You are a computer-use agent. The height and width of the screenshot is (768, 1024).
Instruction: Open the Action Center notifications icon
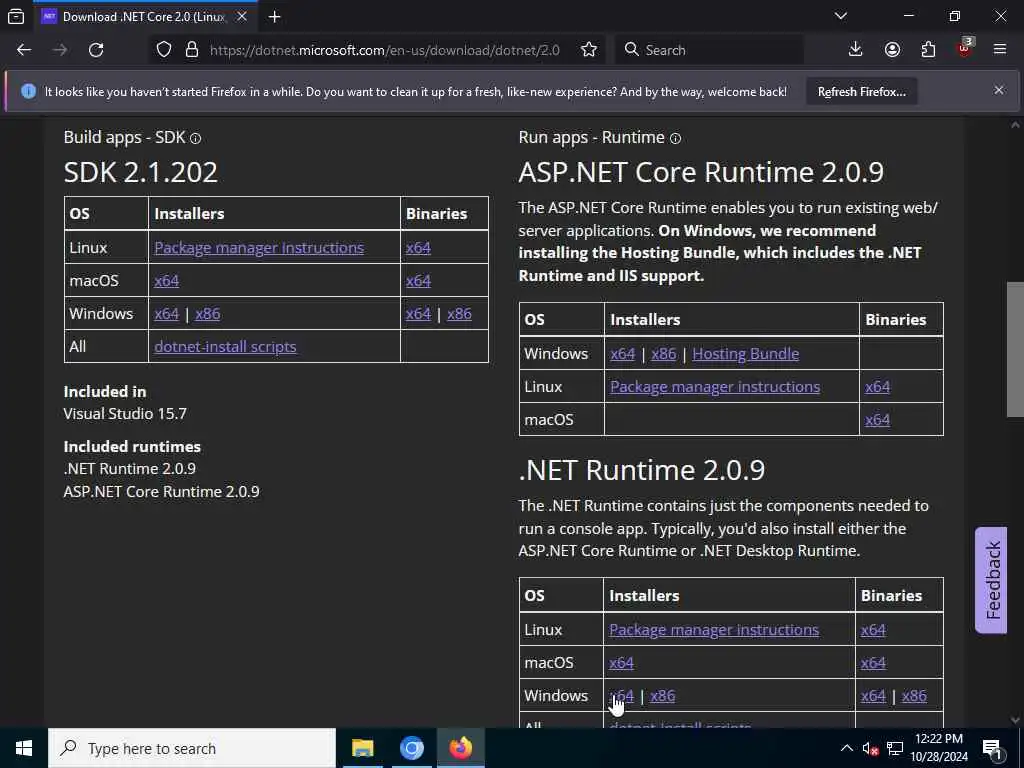[x=993, y=748]
